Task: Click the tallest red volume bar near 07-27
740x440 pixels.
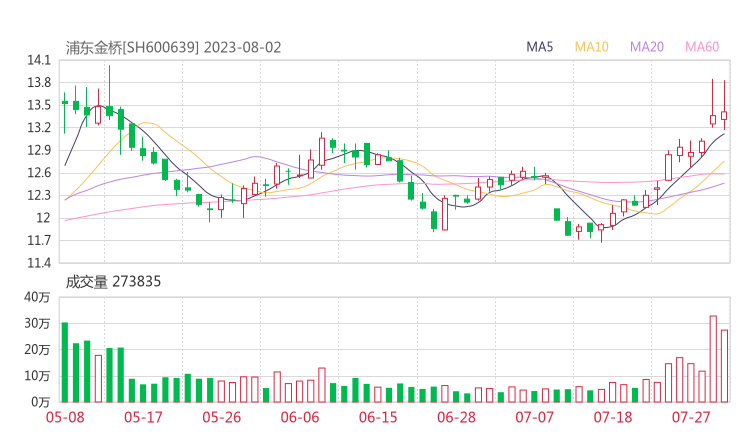Action: click(713, 359)
